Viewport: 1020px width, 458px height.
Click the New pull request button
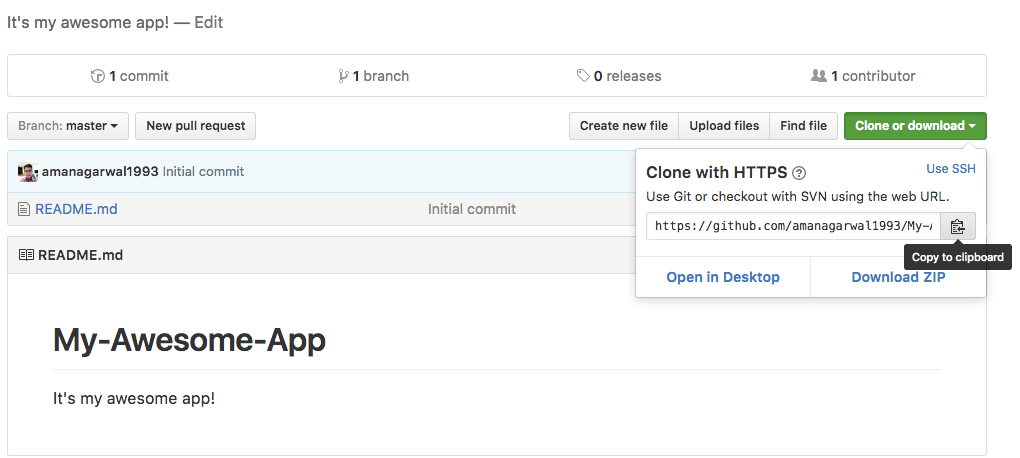pyautogui.click(x=196, y=126)
